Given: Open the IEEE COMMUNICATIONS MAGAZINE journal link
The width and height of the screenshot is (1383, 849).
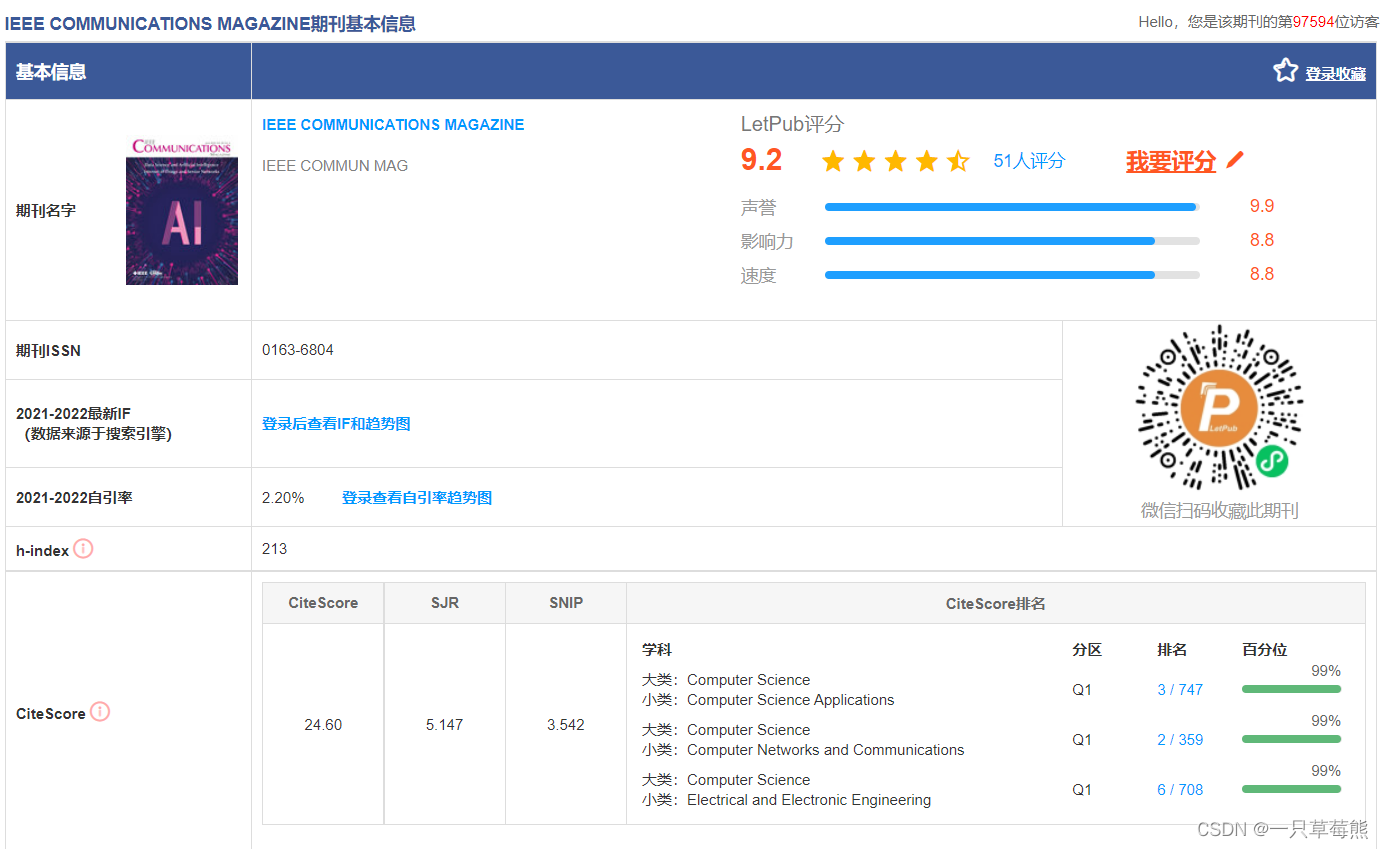Looking at the screenshot, I should pos(393,125).
